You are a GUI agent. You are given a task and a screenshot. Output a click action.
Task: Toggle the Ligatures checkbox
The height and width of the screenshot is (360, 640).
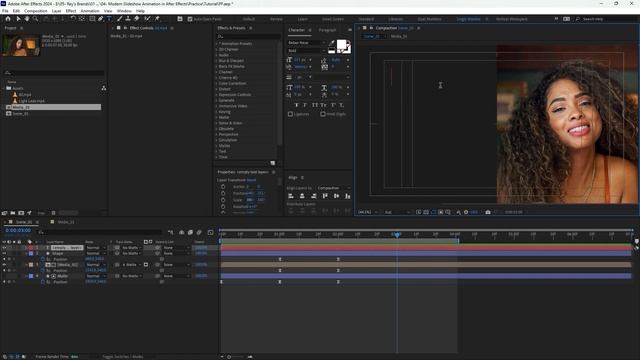click(290, 114)
